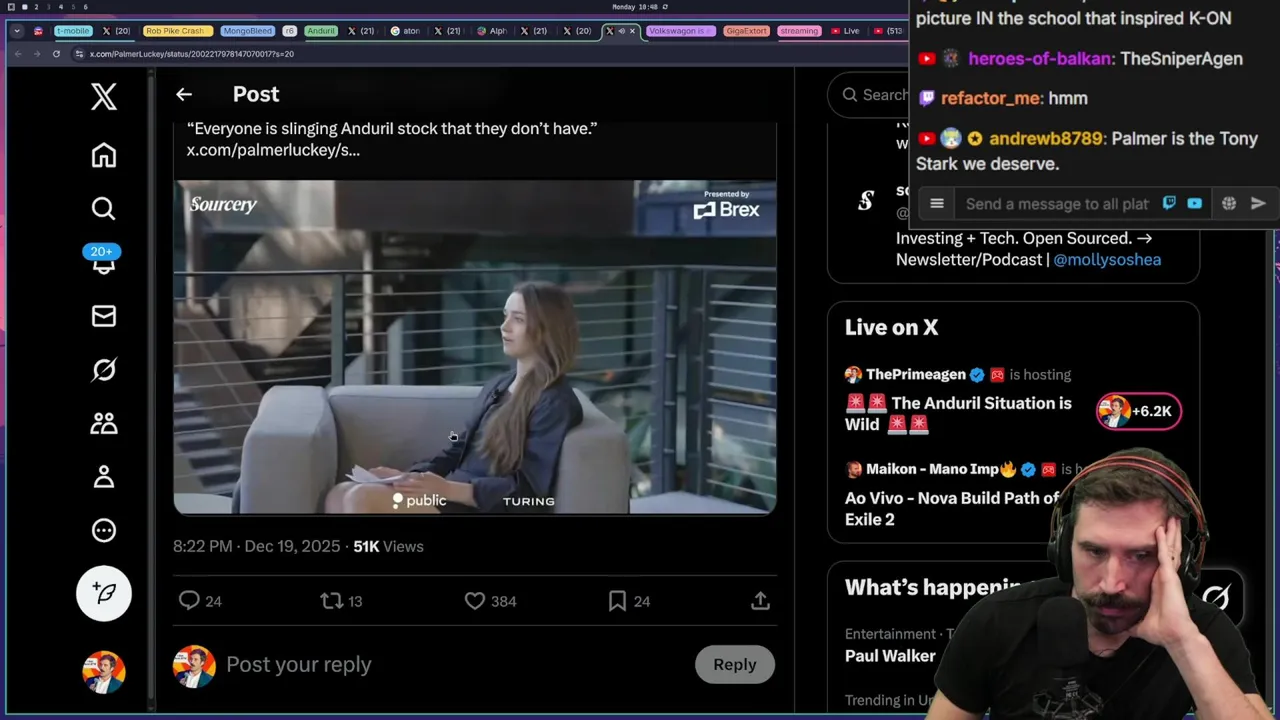Open ThePrimeagen live host entry
Viewport: 1280px width, 720px height.
(957, 374)
